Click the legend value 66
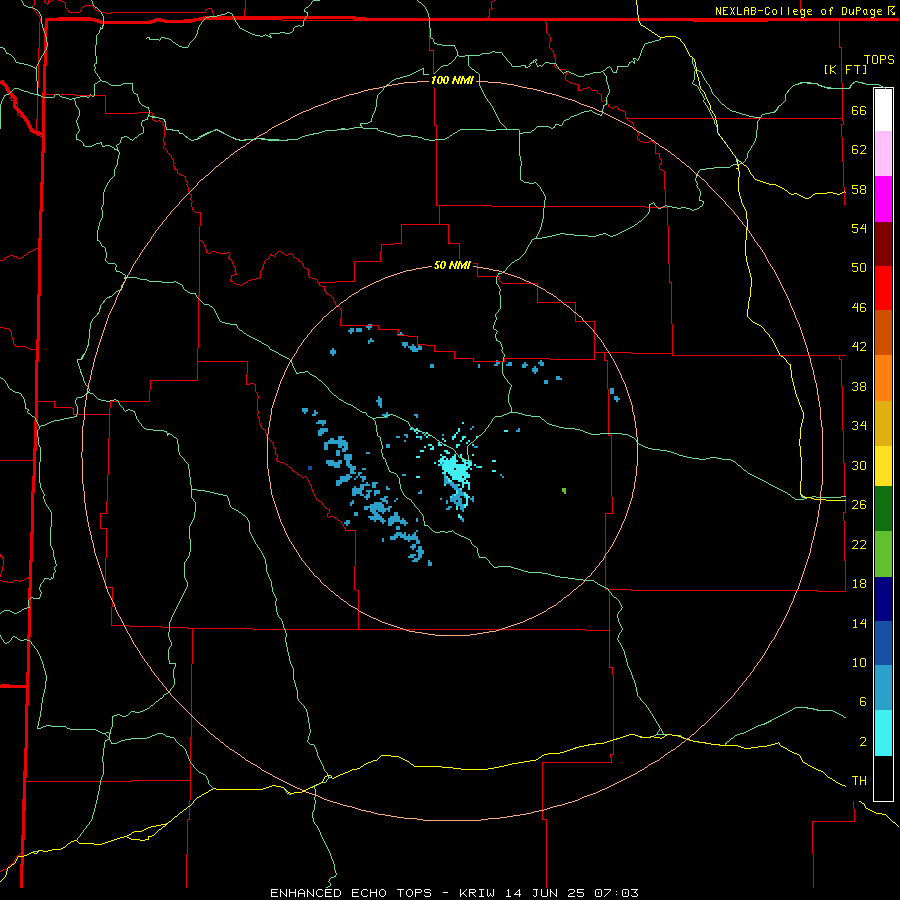 coord(859,110)
